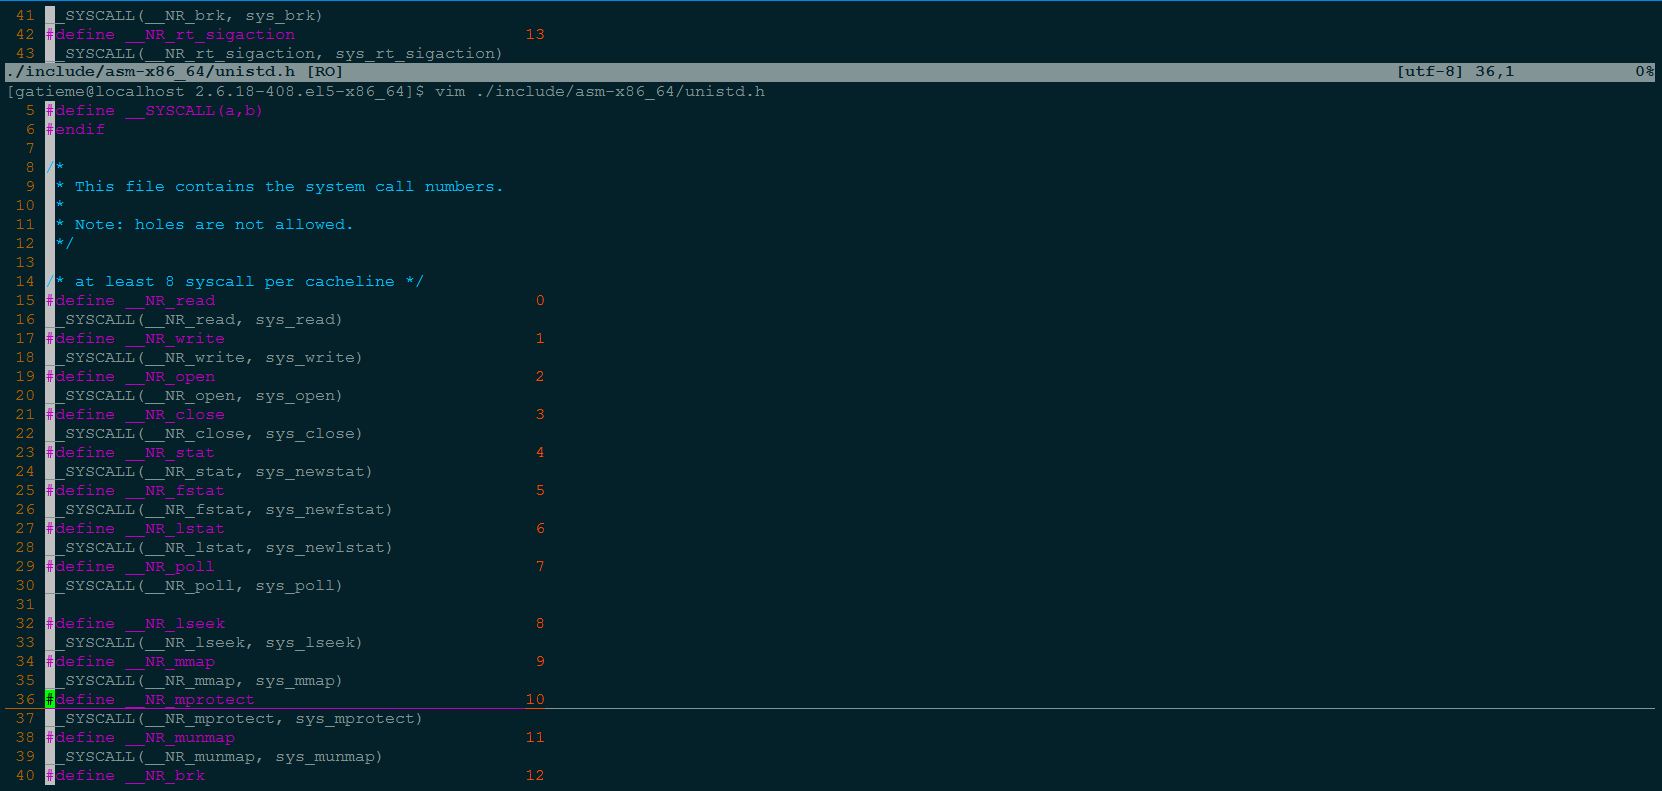1662x791 pixels.
Task: Select the value 11 for __NR_munmap
Action: coord(535,737)
